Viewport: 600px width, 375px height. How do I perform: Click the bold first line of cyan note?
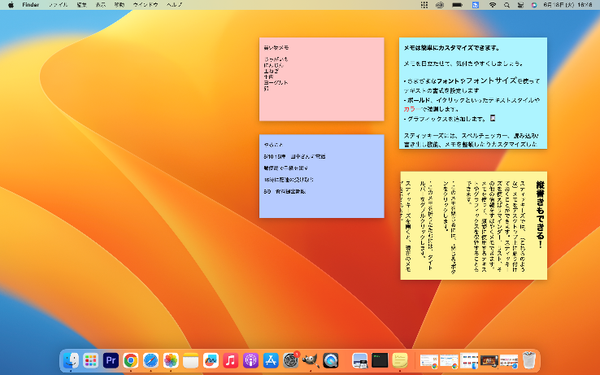tap(452, 48)
